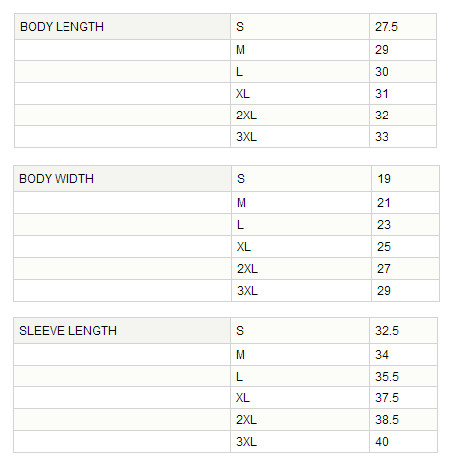The height and width of the screenshot is (466, 452).
Task: Select body width value 27
Action: click(x=384, y=269)
